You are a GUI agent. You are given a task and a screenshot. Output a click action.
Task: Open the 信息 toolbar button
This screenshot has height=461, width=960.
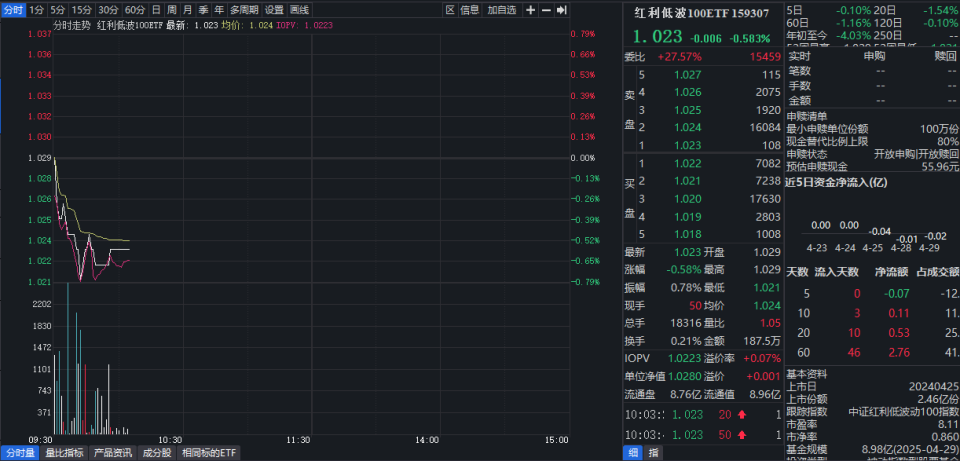470,10
